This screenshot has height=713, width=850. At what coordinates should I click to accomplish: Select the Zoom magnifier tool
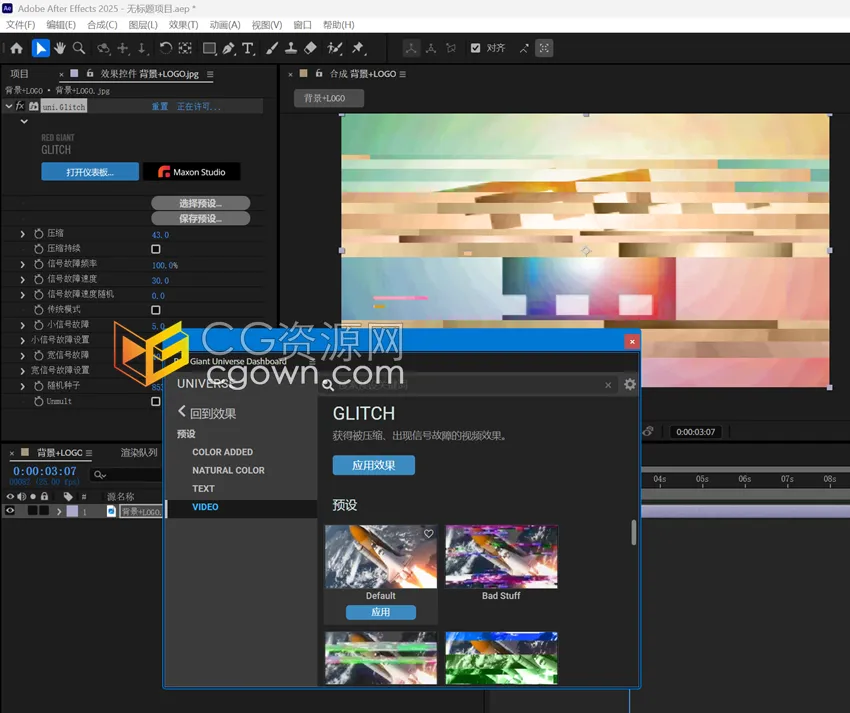pos(80,48)
